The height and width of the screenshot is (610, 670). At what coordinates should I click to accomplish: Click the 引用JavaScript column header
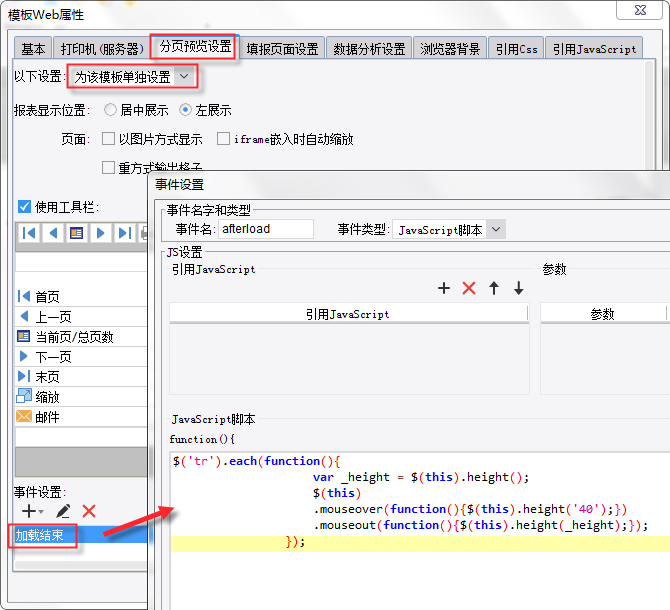pyautogui.click(x=349, y=314)
